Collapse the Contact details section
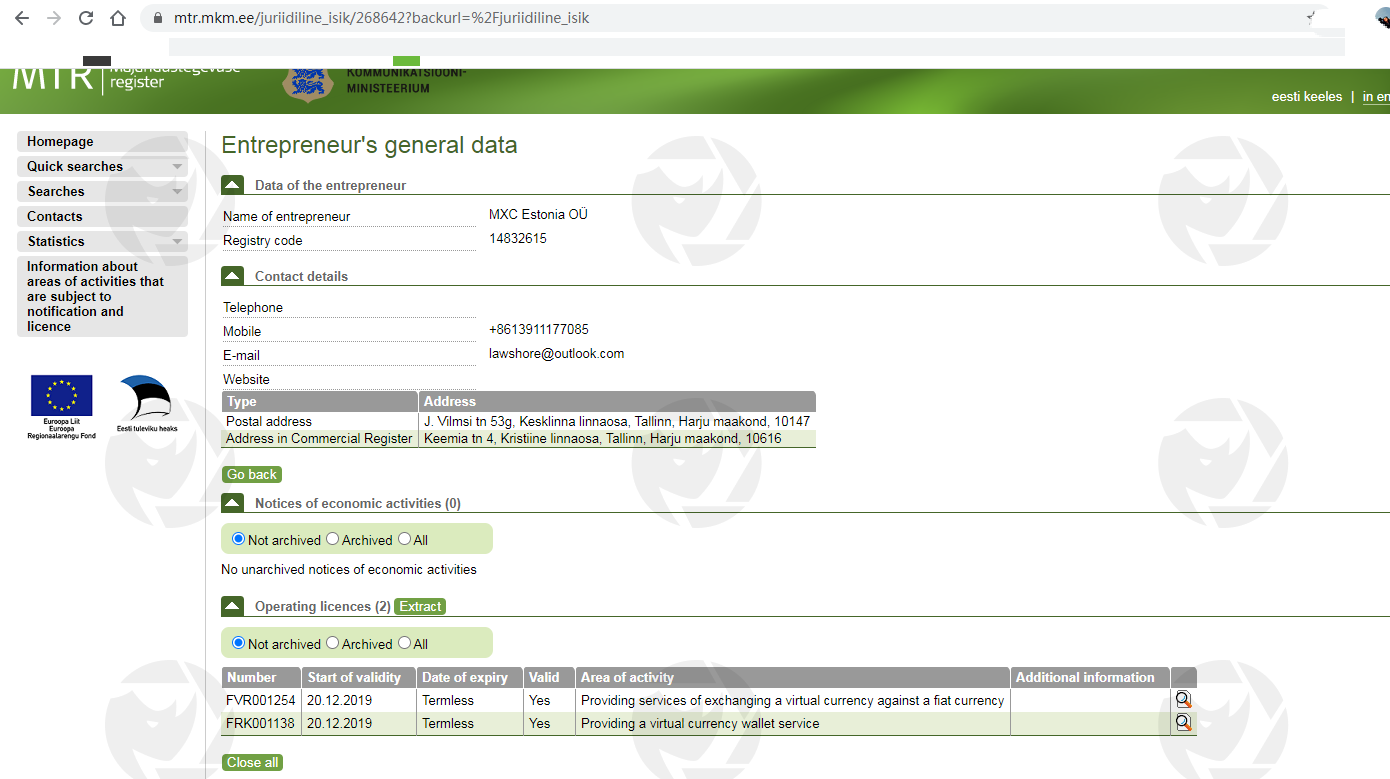The image size is (1390, 779). (x=232, y=276)
